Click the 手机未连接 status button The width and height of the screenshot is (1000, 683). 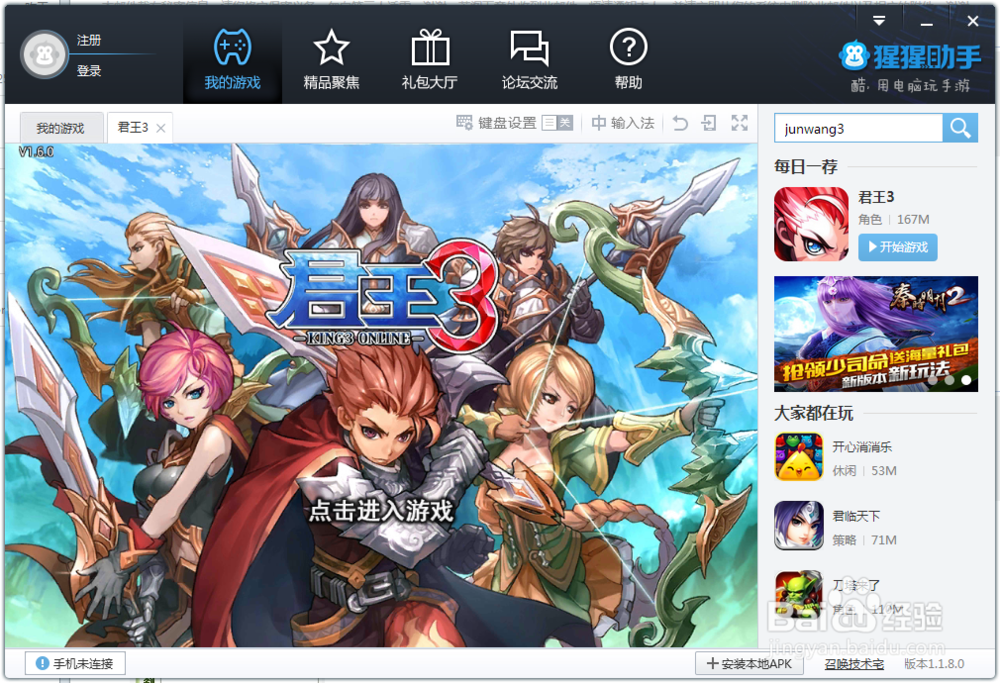click(75, 663)
